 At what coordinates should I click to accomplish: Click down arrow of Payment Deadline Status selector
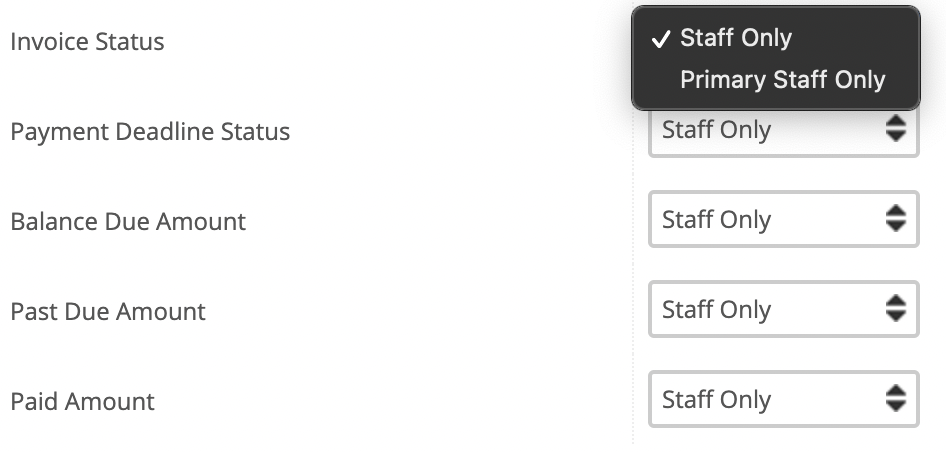[x=896, y=136]
